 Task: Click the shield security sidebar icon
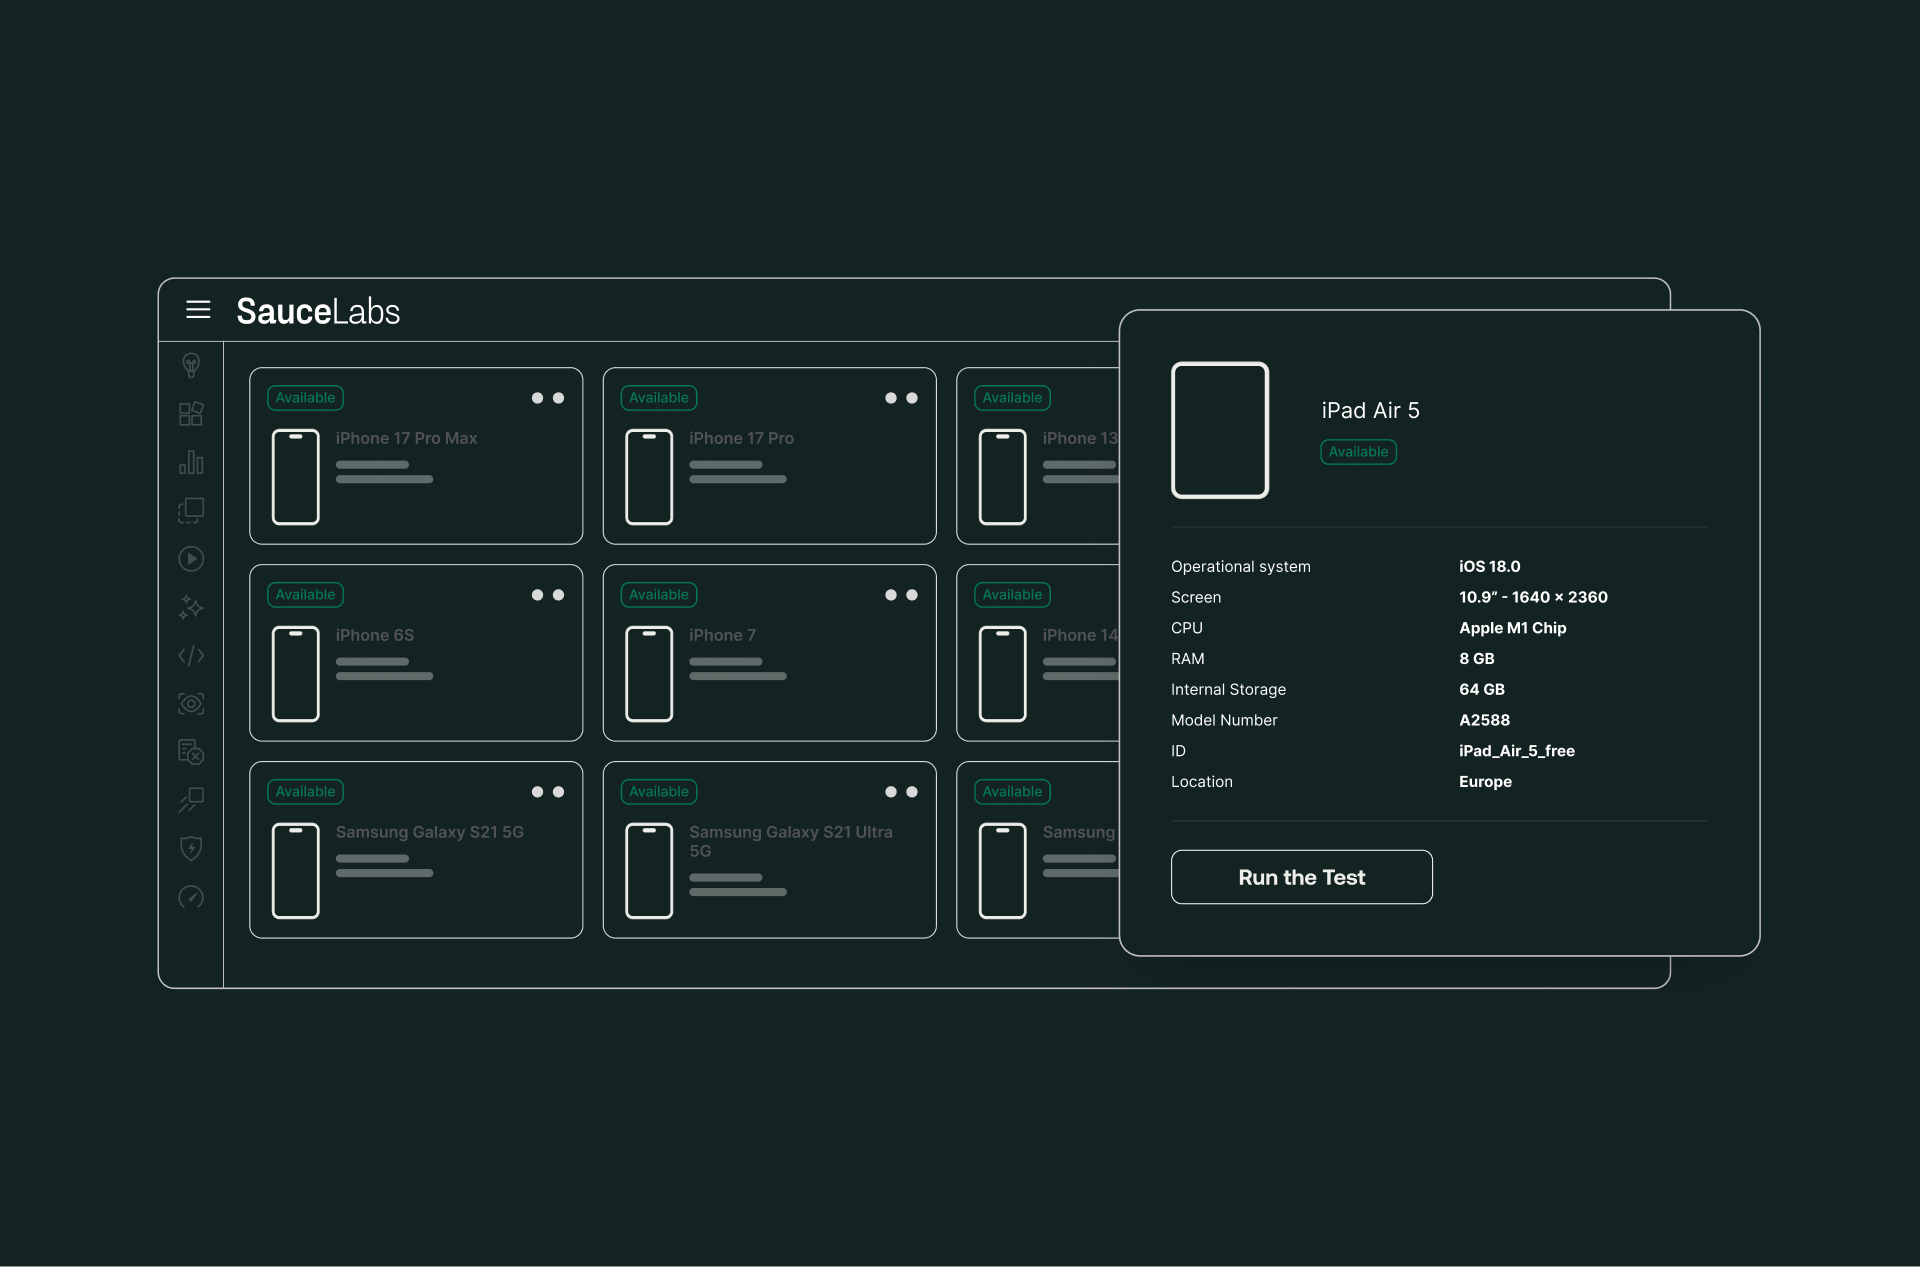pyautogui.click(x=191, y=848)
